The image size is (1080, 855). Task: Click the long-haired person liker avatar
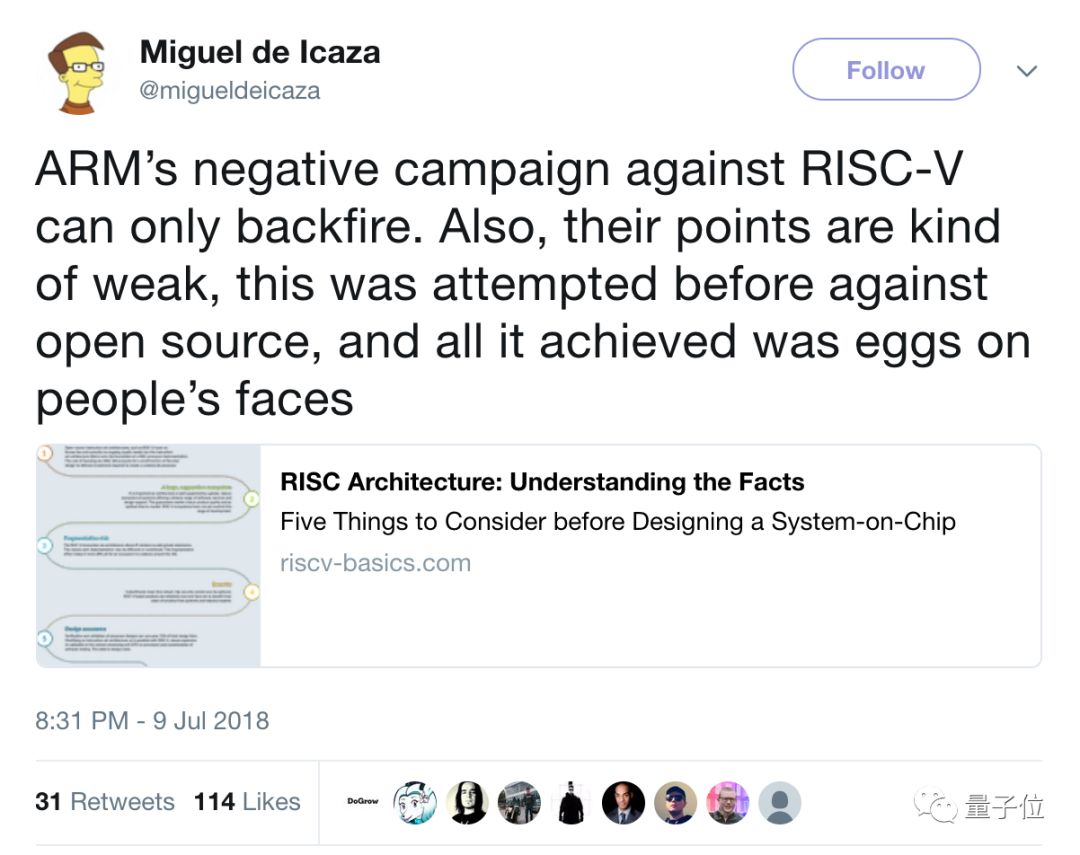tap(466, 802)
